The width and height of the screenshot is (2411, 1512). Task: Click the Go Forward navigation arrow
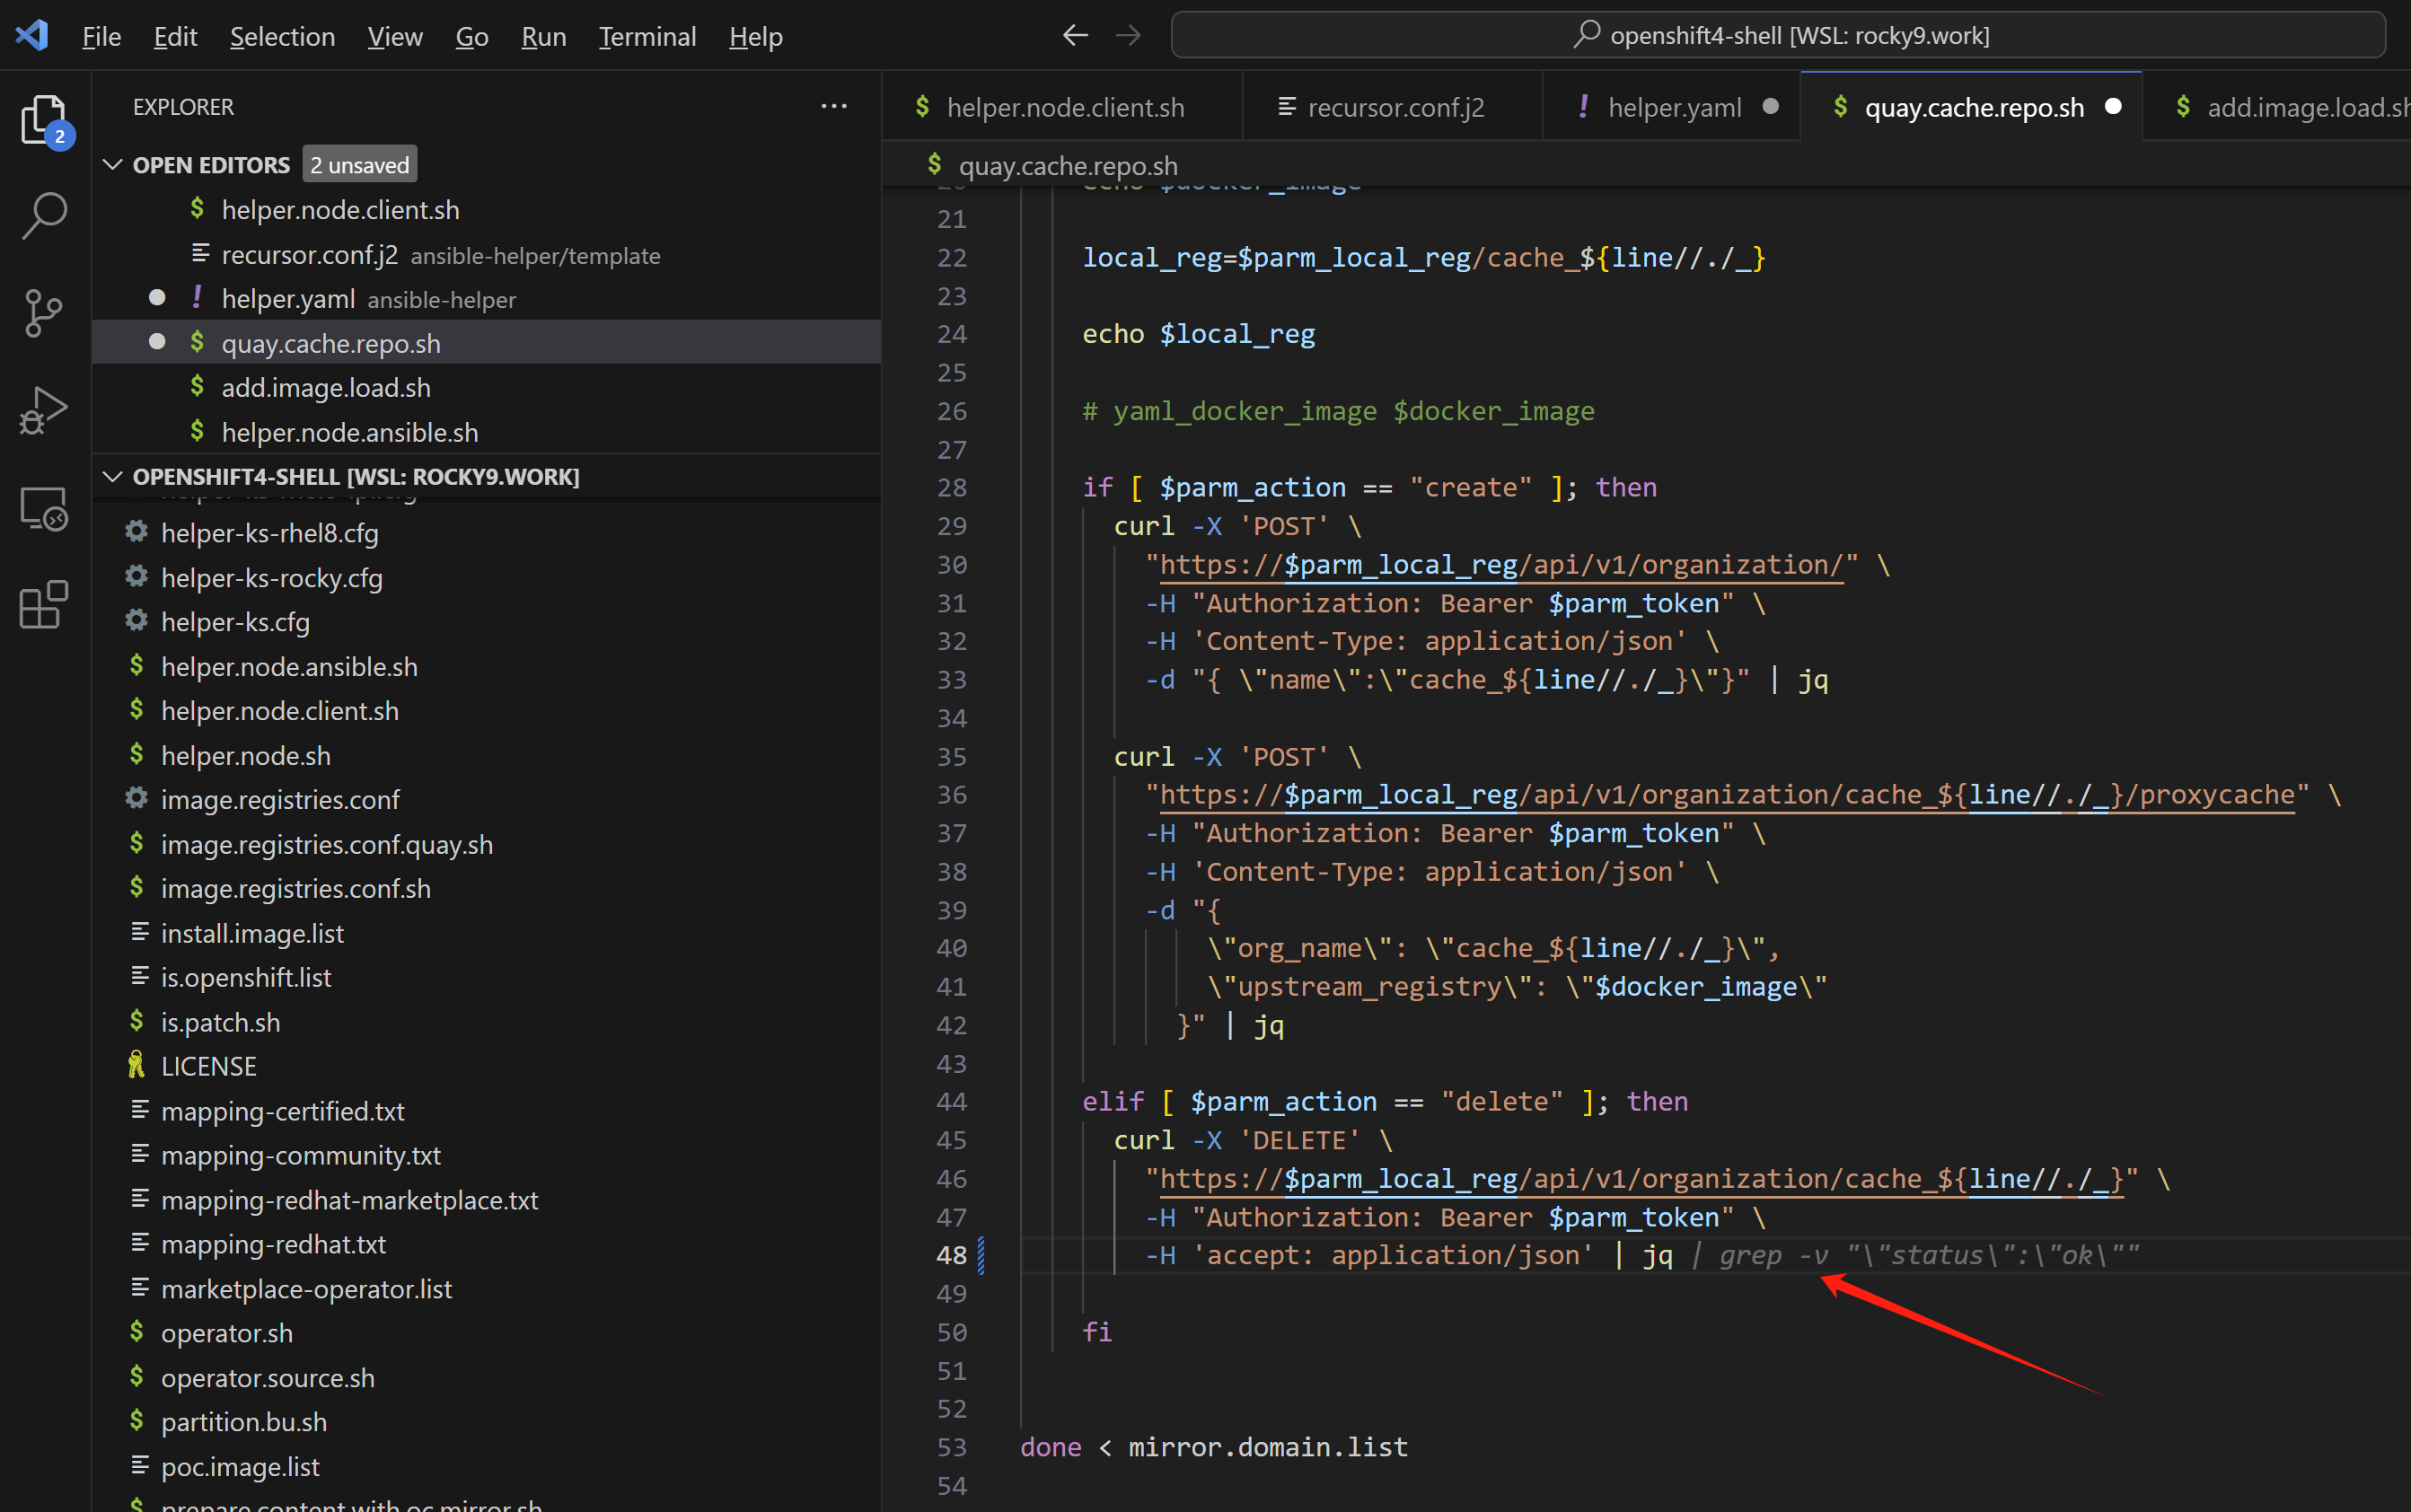[1128, 36]
